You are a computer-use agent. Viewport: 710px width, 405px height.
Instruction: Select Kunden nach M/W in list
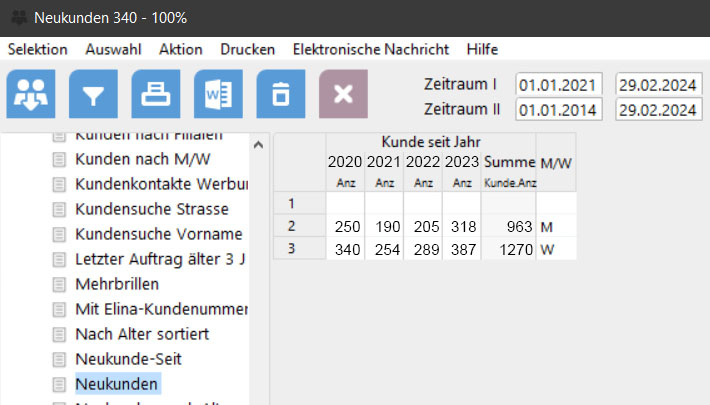(156, 159)
